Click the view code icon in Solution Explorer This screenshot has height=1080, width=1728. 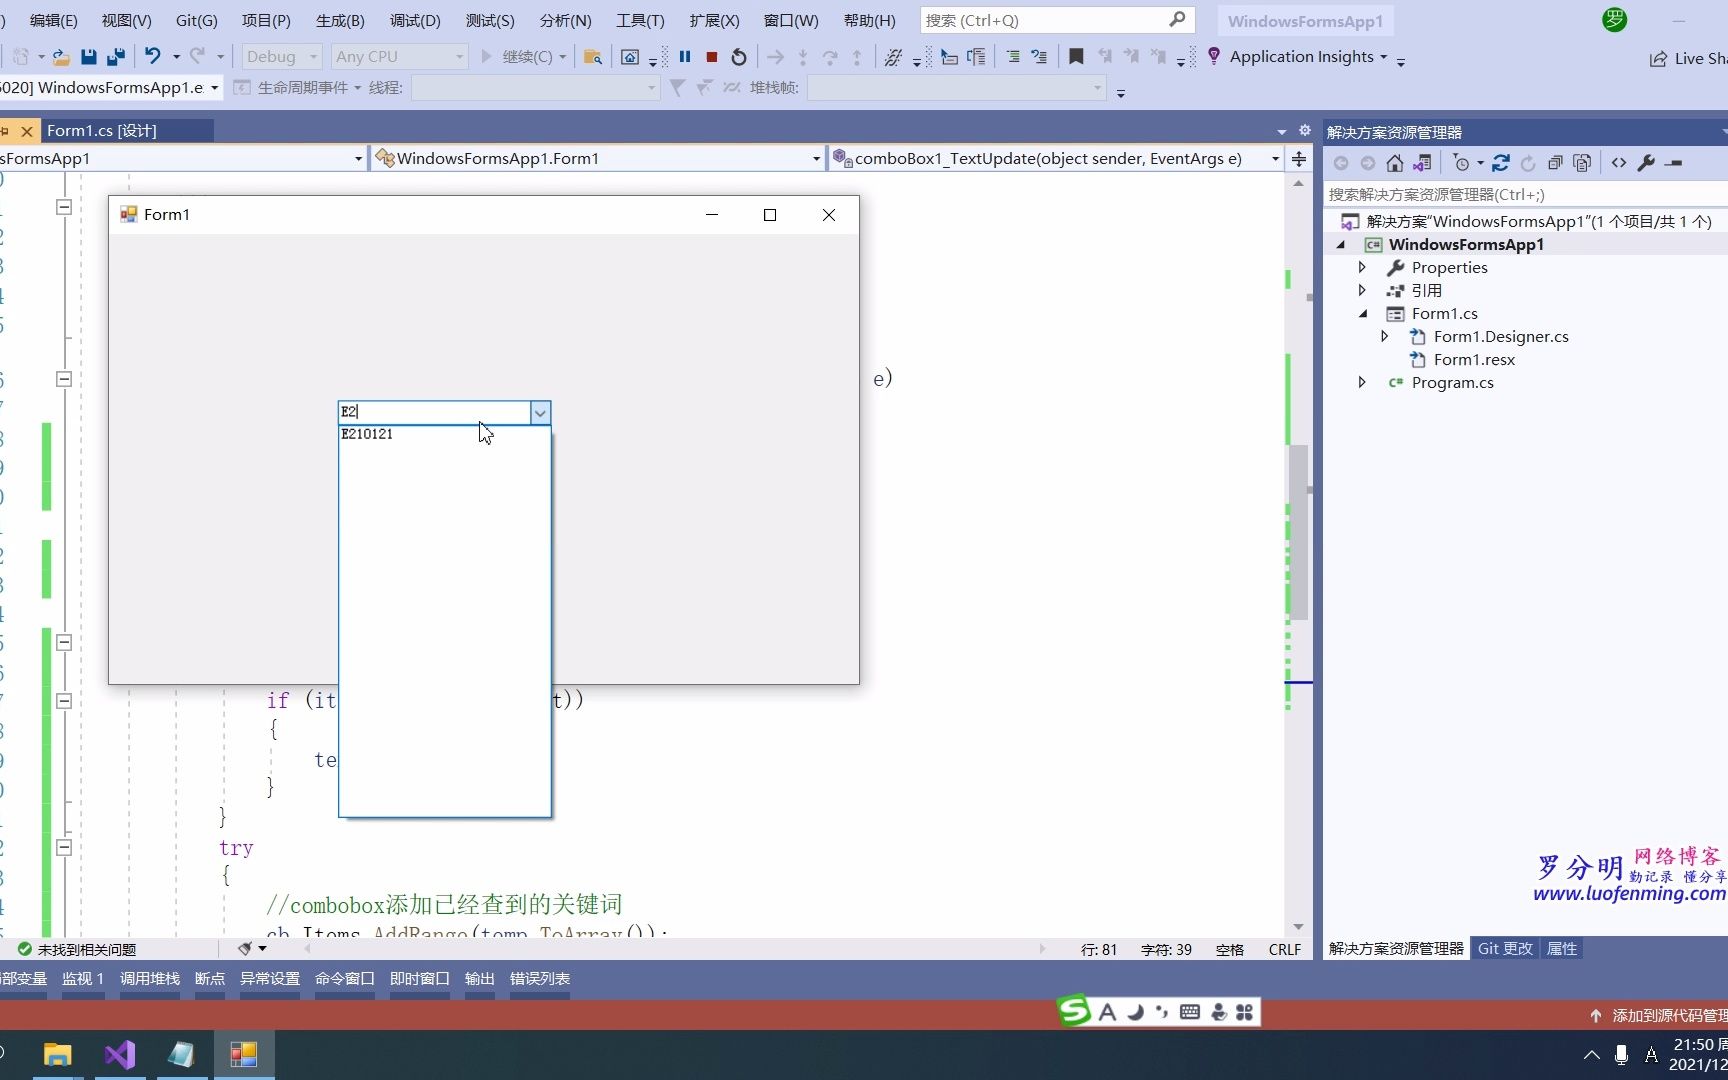pos(1619,163)
